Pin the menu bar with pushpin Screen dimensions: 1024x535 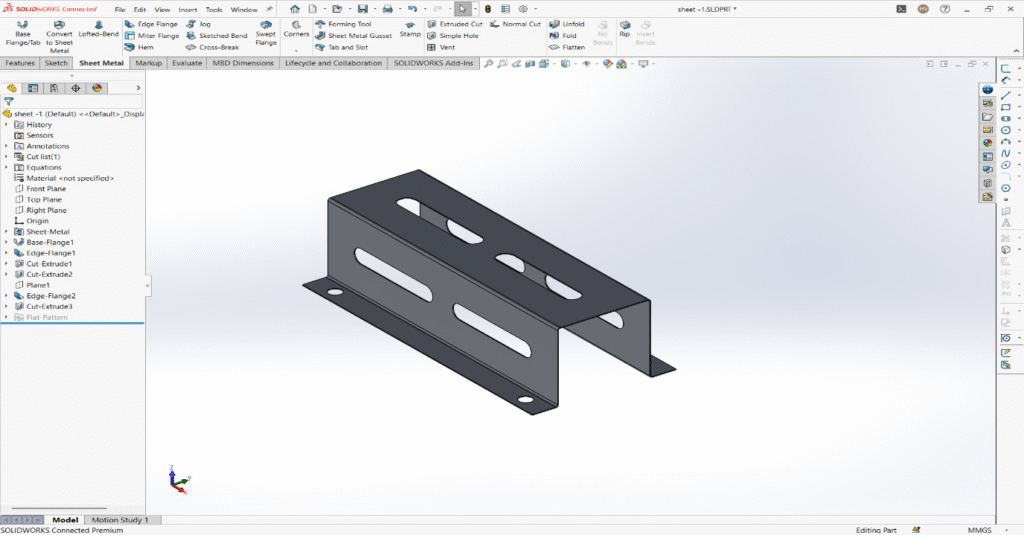pos(269,9)
